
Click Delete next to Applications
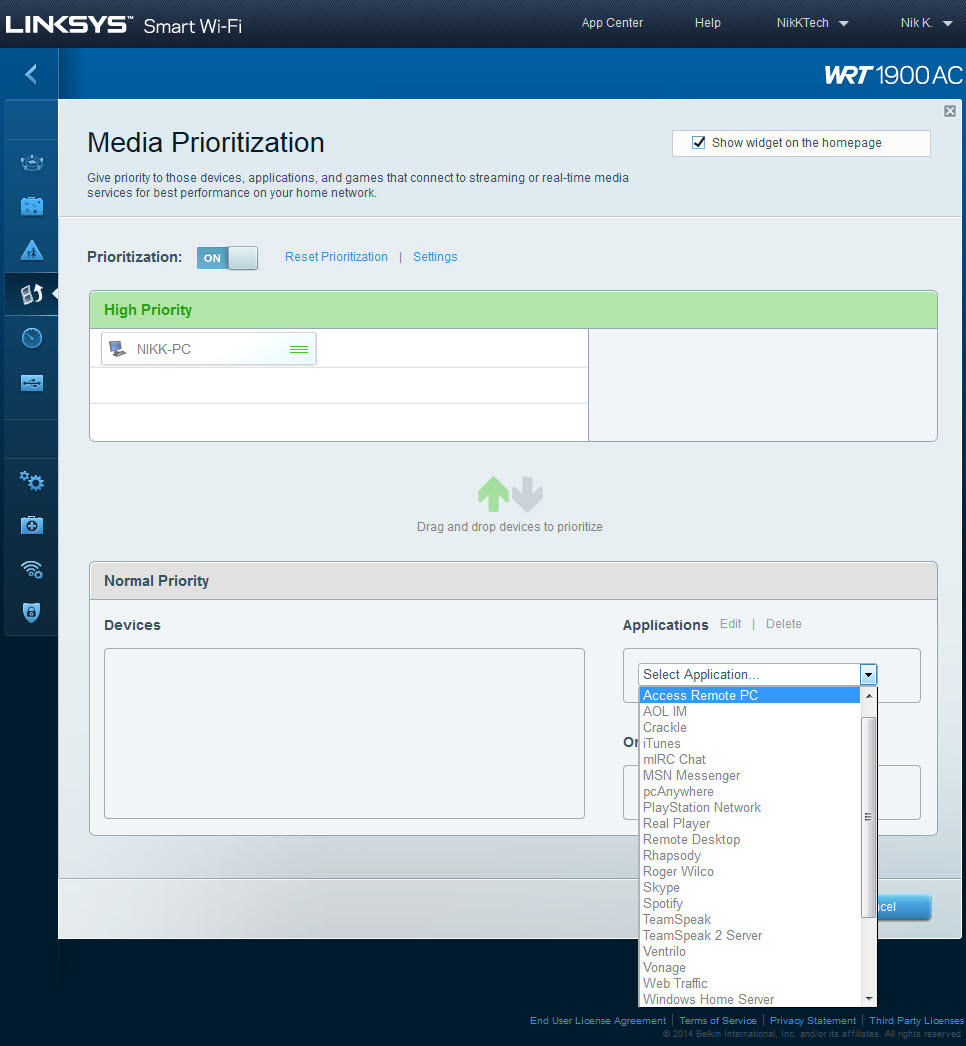(783, 624)
